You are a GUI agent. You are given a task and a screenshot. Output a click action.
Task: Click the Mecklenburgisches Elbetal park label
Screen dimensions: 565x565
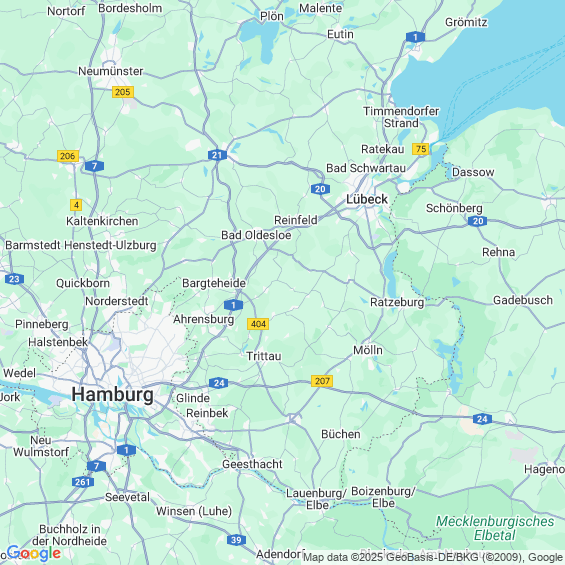point(495,528)
